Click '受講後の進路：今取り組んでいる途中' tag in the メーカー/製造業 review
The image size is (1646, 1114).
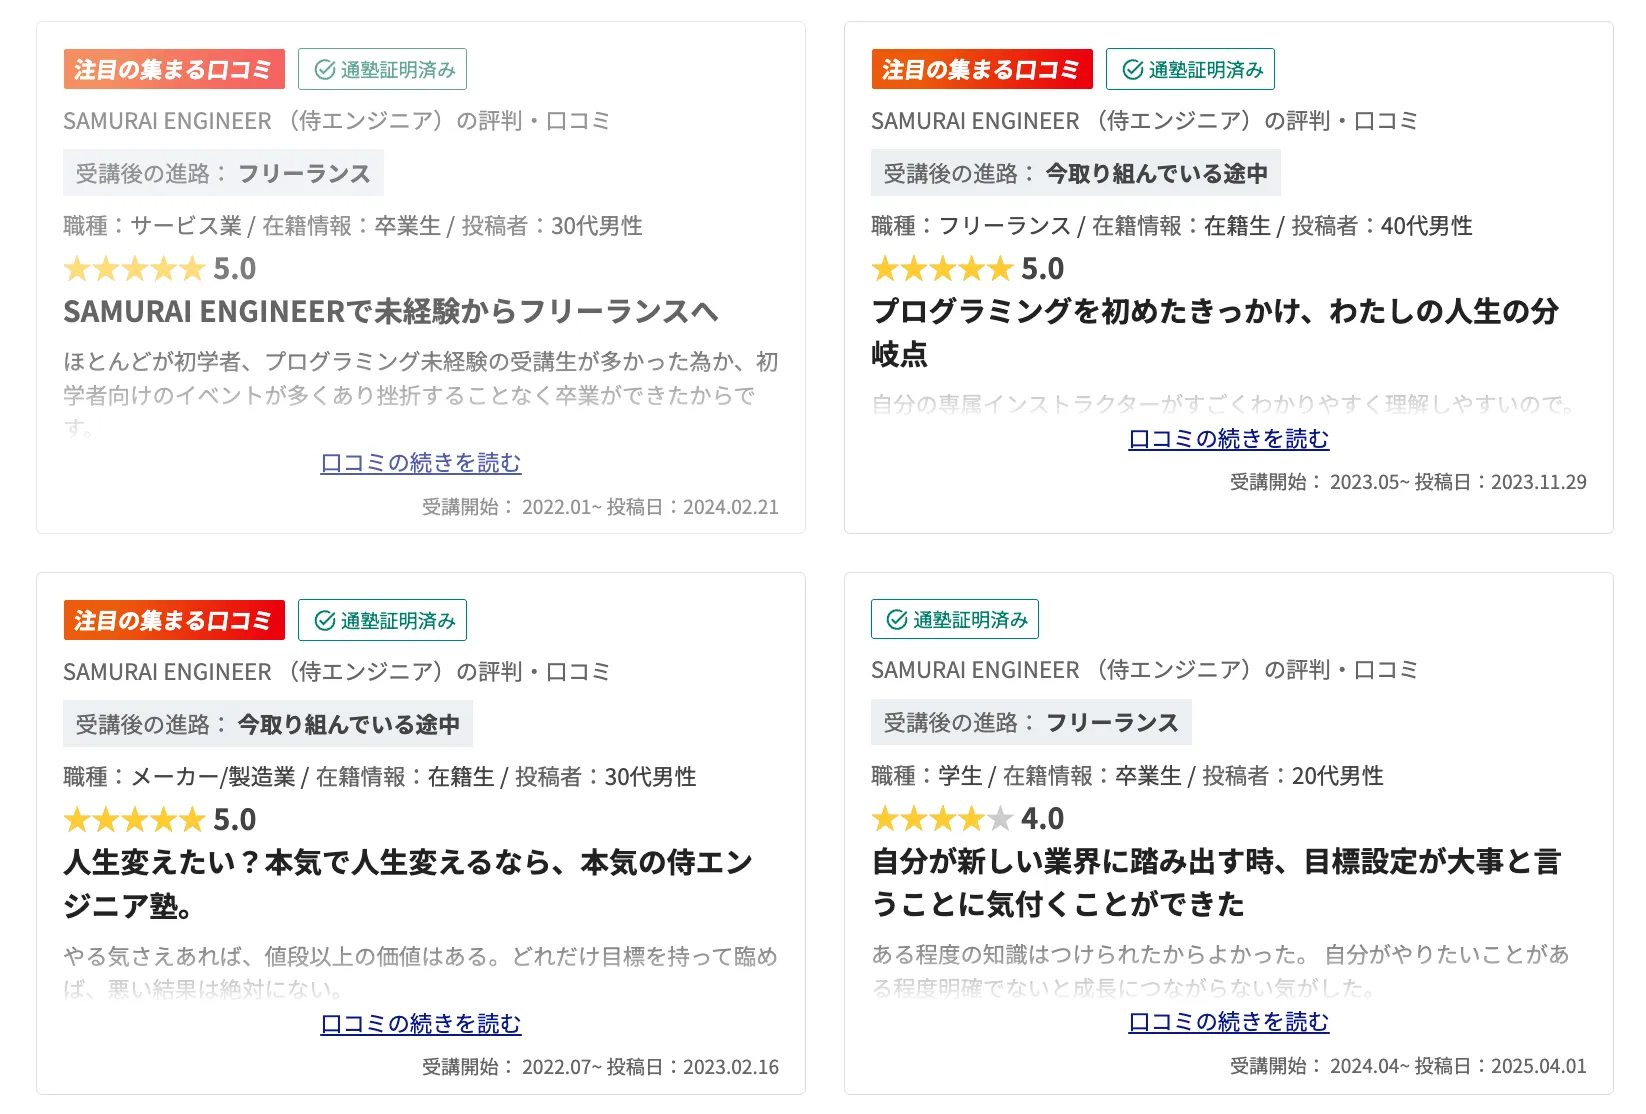click(268, 725)
